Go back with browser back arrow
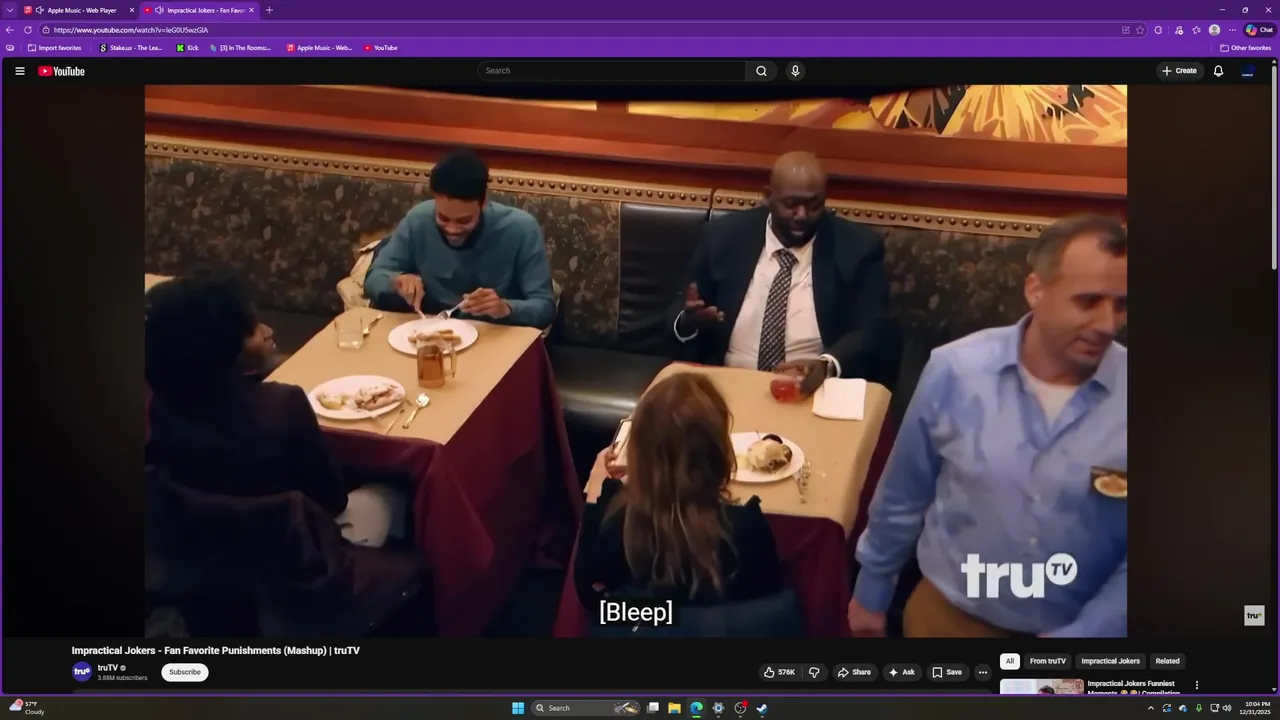 (10, 30)
